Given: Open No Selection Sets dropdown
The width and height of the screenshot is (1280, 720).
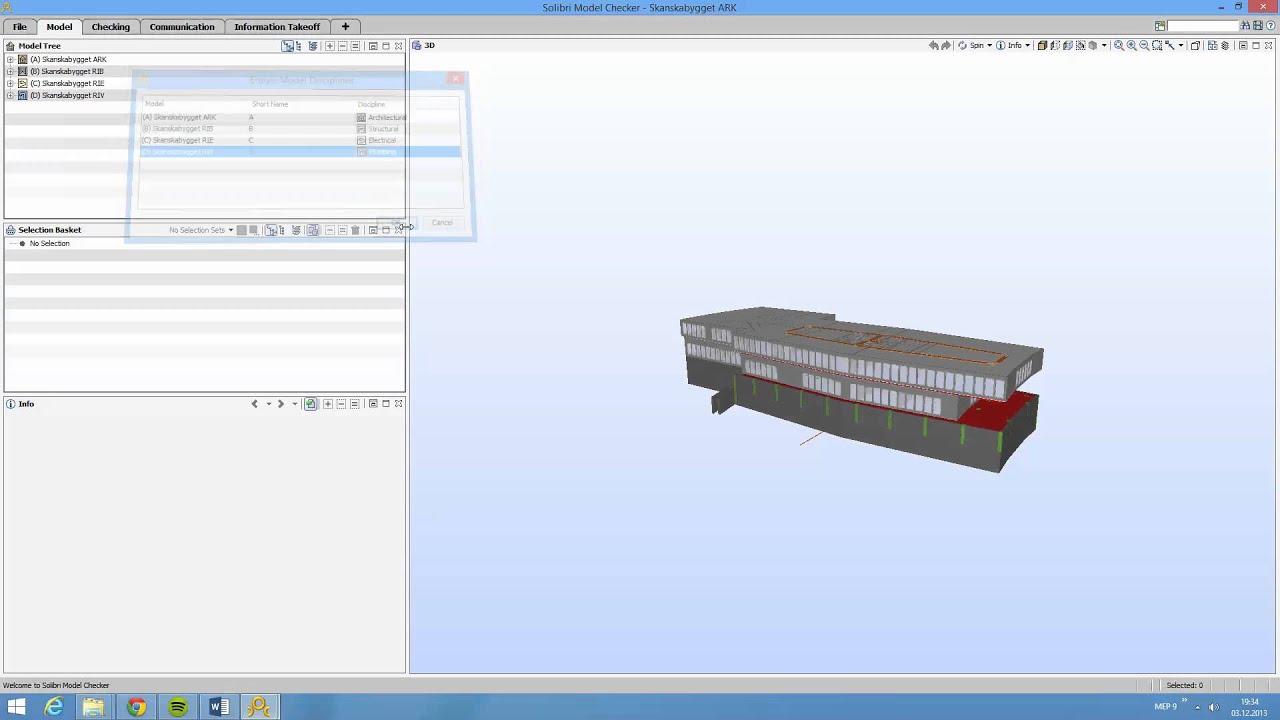Looking at the screenshot, I should (x=201, y=230).
